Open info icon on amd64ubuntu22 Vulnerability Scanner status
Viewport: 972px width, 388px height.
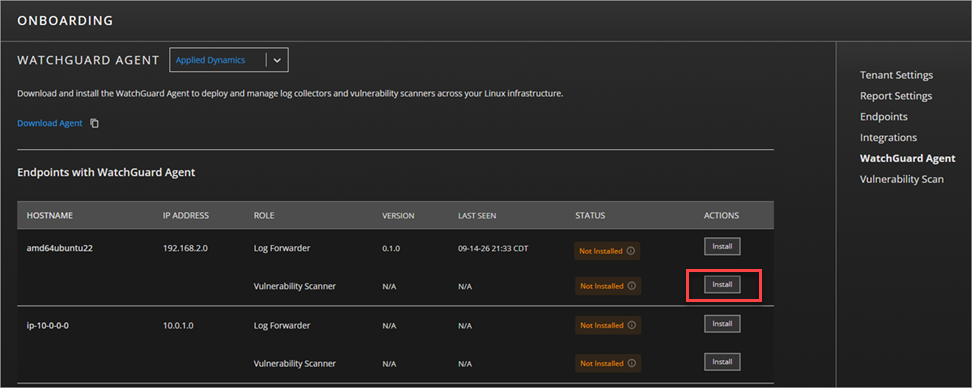pyautogui.click(x=631, y=286)
